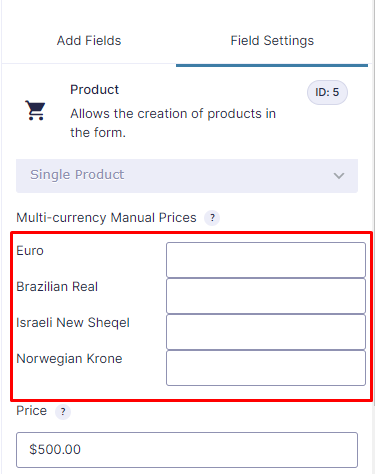Click the Norwegian Krone label

(x=69, y=359)
